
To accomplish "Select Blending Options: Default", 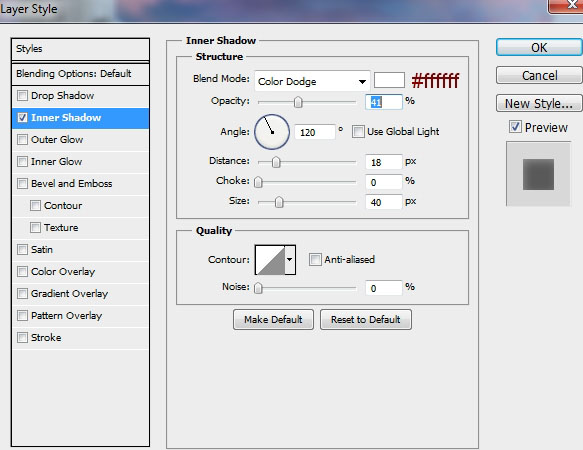I will point(81,74).
